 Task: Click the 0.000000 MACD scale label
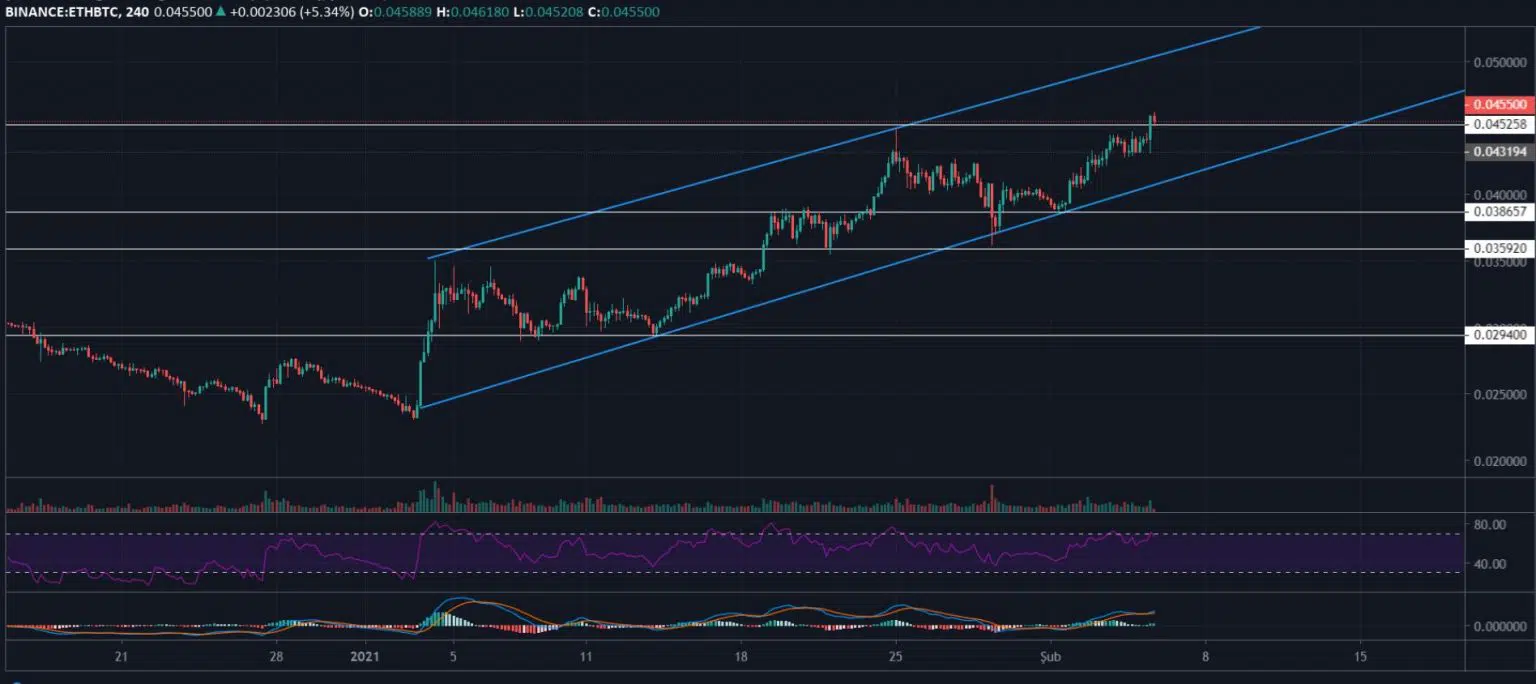[1497, 626]
